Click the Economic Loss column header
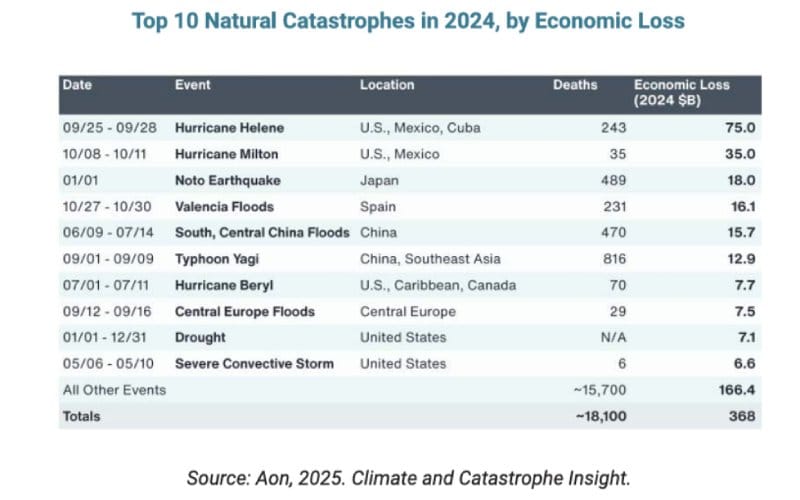This screenshot has width=800, height=500. pyautogui.click(x=681, y=92)
